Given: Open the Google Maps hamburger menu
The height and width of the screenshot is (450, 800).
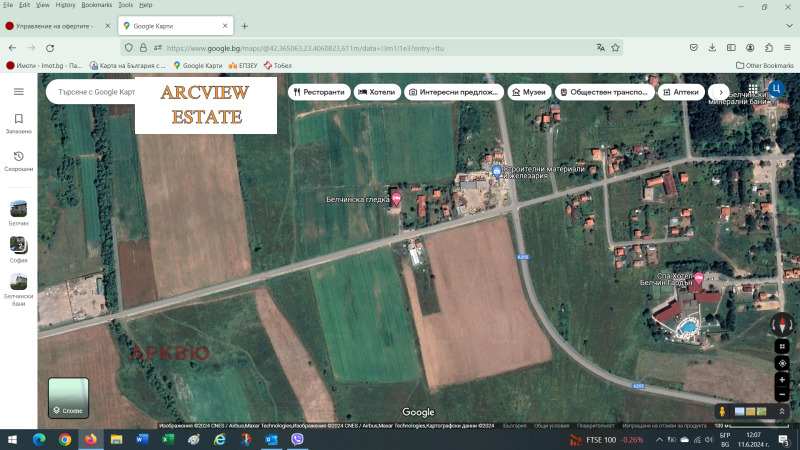Looking at the screenshot, I should (x=18, y=91).
